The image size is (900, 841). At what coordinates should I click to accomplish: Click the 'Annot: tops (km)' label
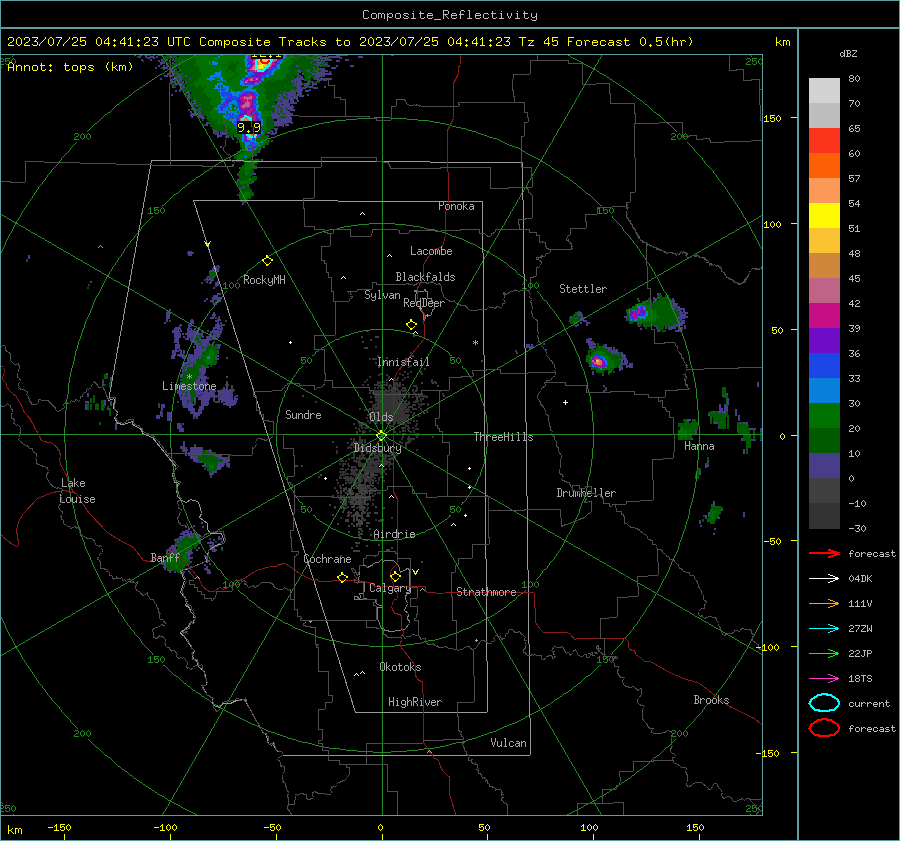click(x=70, y=67)
